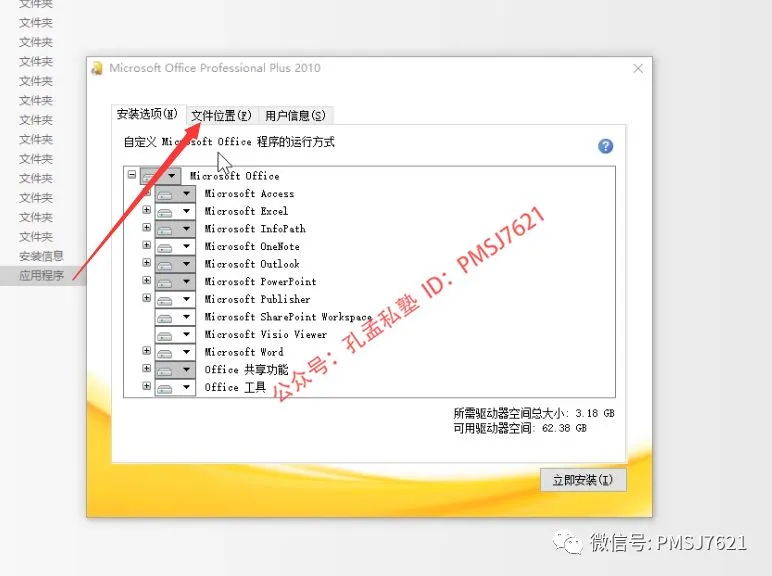
Task: Click 立即安装(I) button
Action: click(583, 480)
